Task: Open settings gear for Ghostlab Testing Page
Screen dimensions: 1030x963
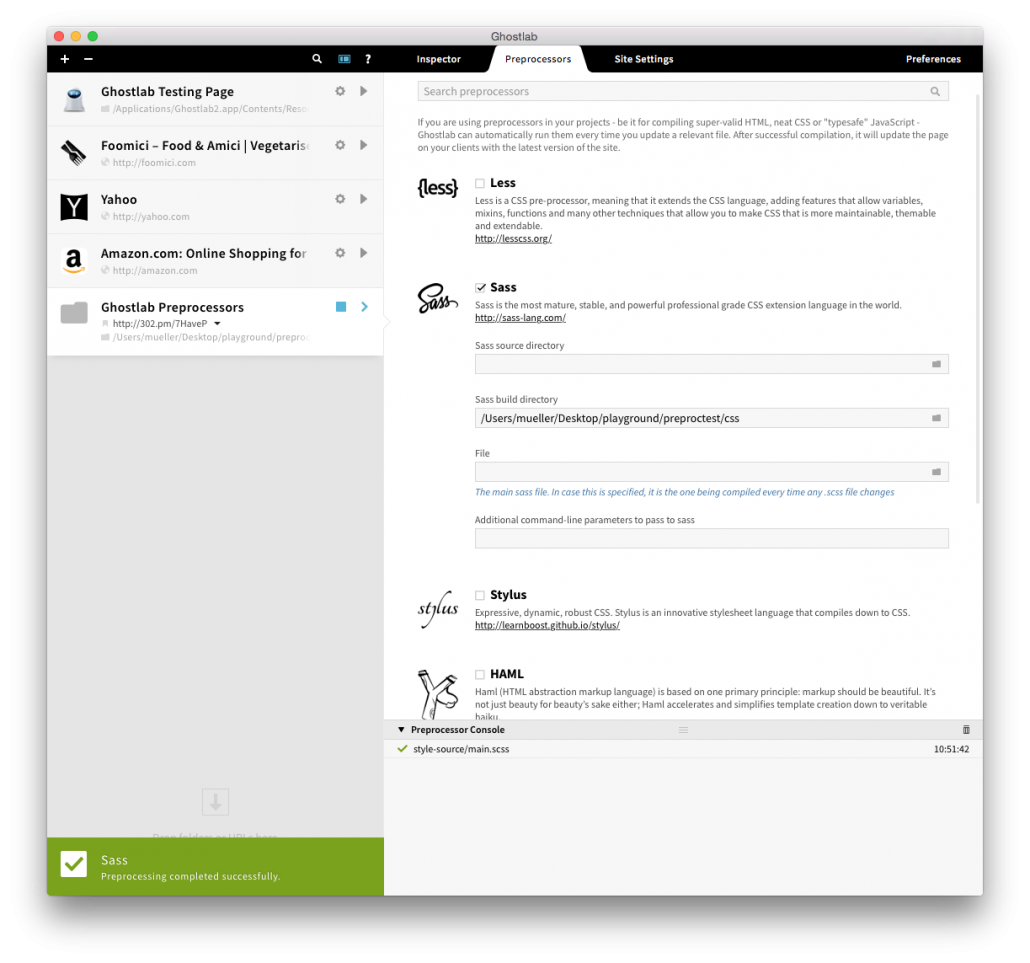Action: pos(340,91)
